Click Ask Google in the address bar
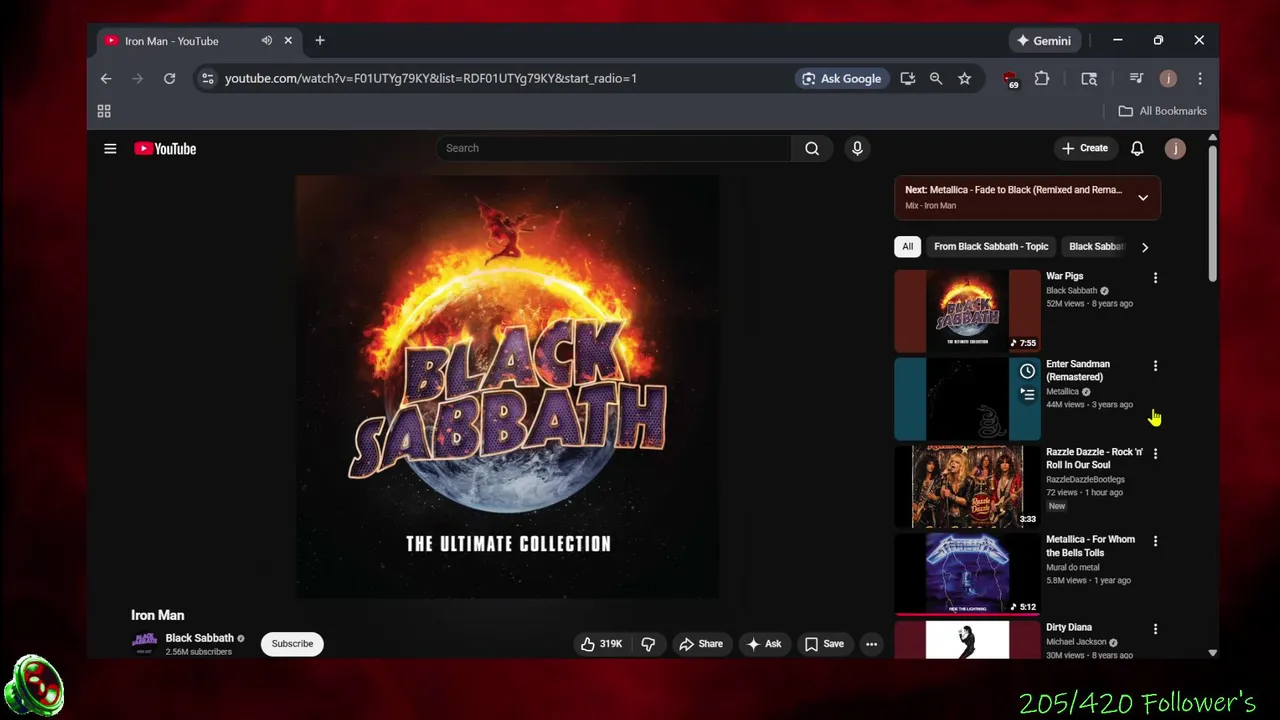 tap(840, 78)
